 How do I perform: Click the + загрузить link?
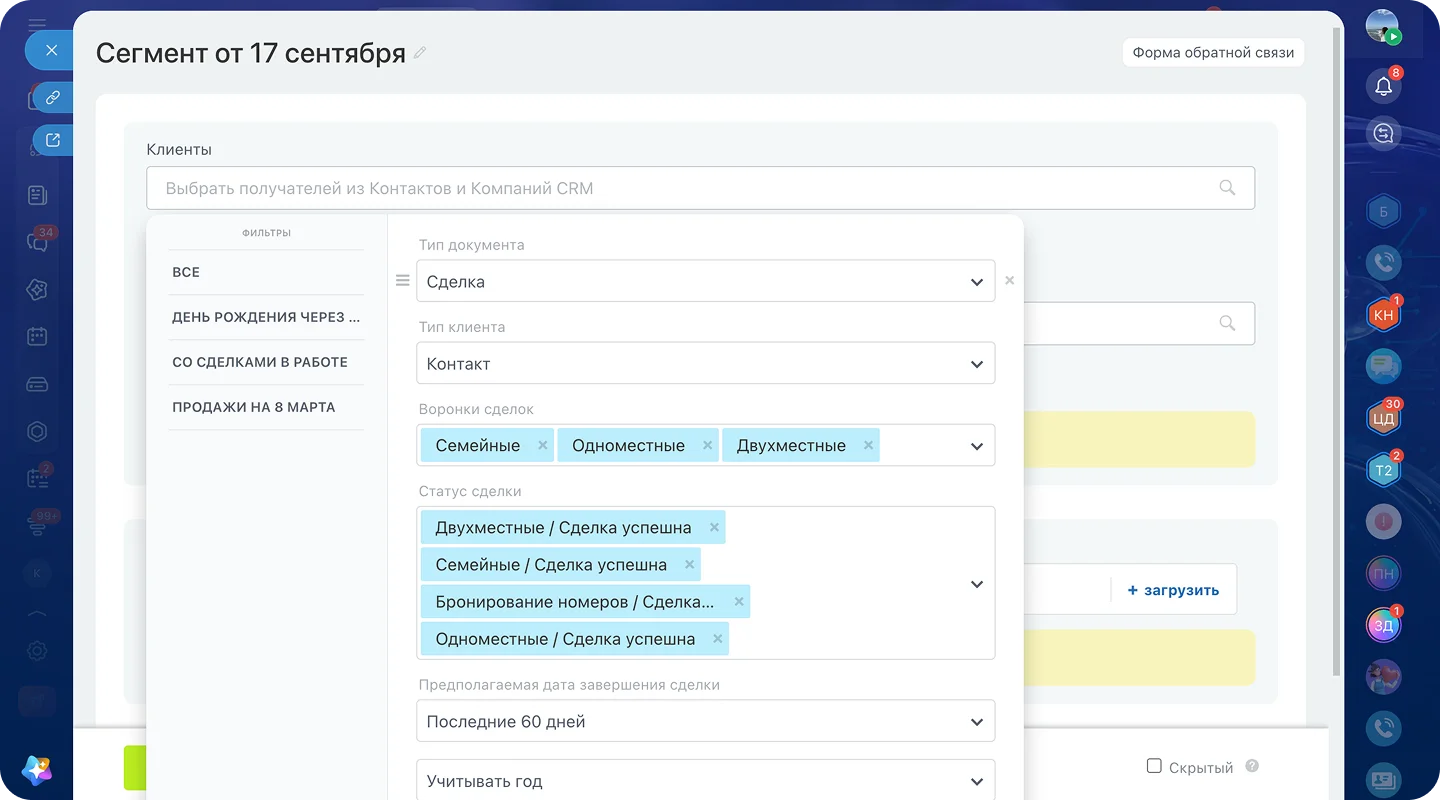tap(1173, 590)
